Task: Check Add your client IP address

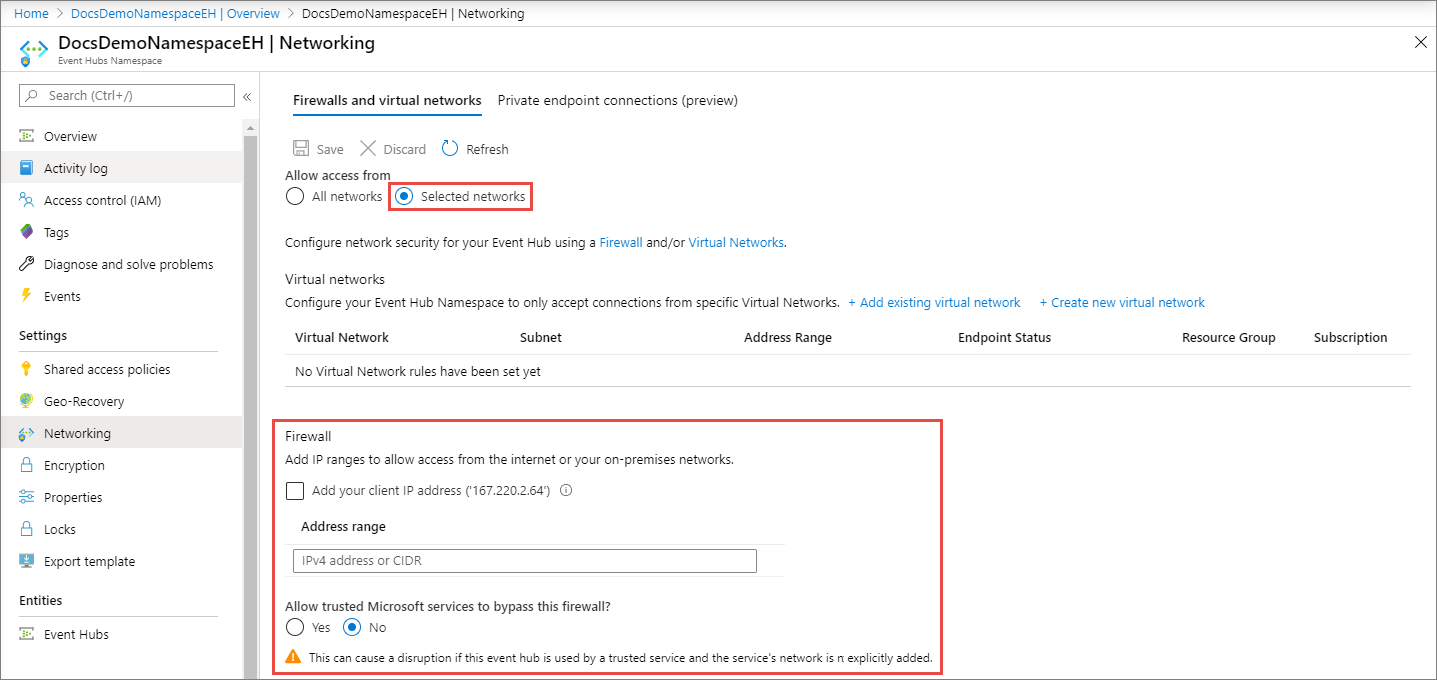Action: [x=295, y=491]
